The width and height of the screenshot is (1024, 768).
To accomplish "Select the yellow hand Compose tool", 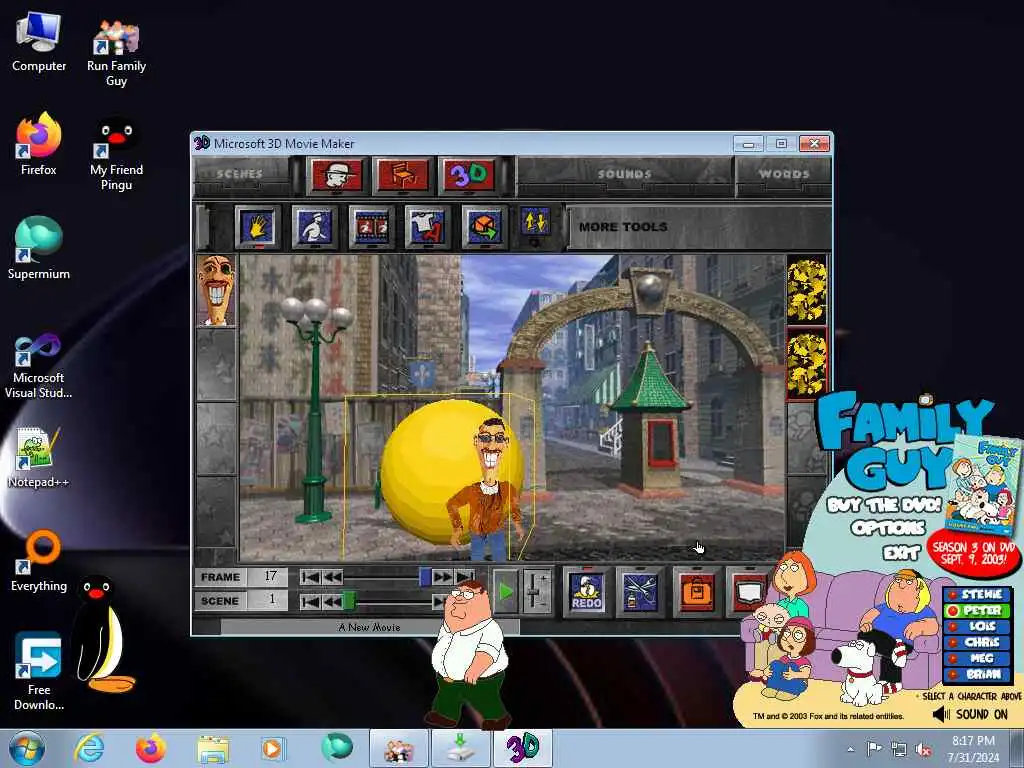I will pos(257,227).
